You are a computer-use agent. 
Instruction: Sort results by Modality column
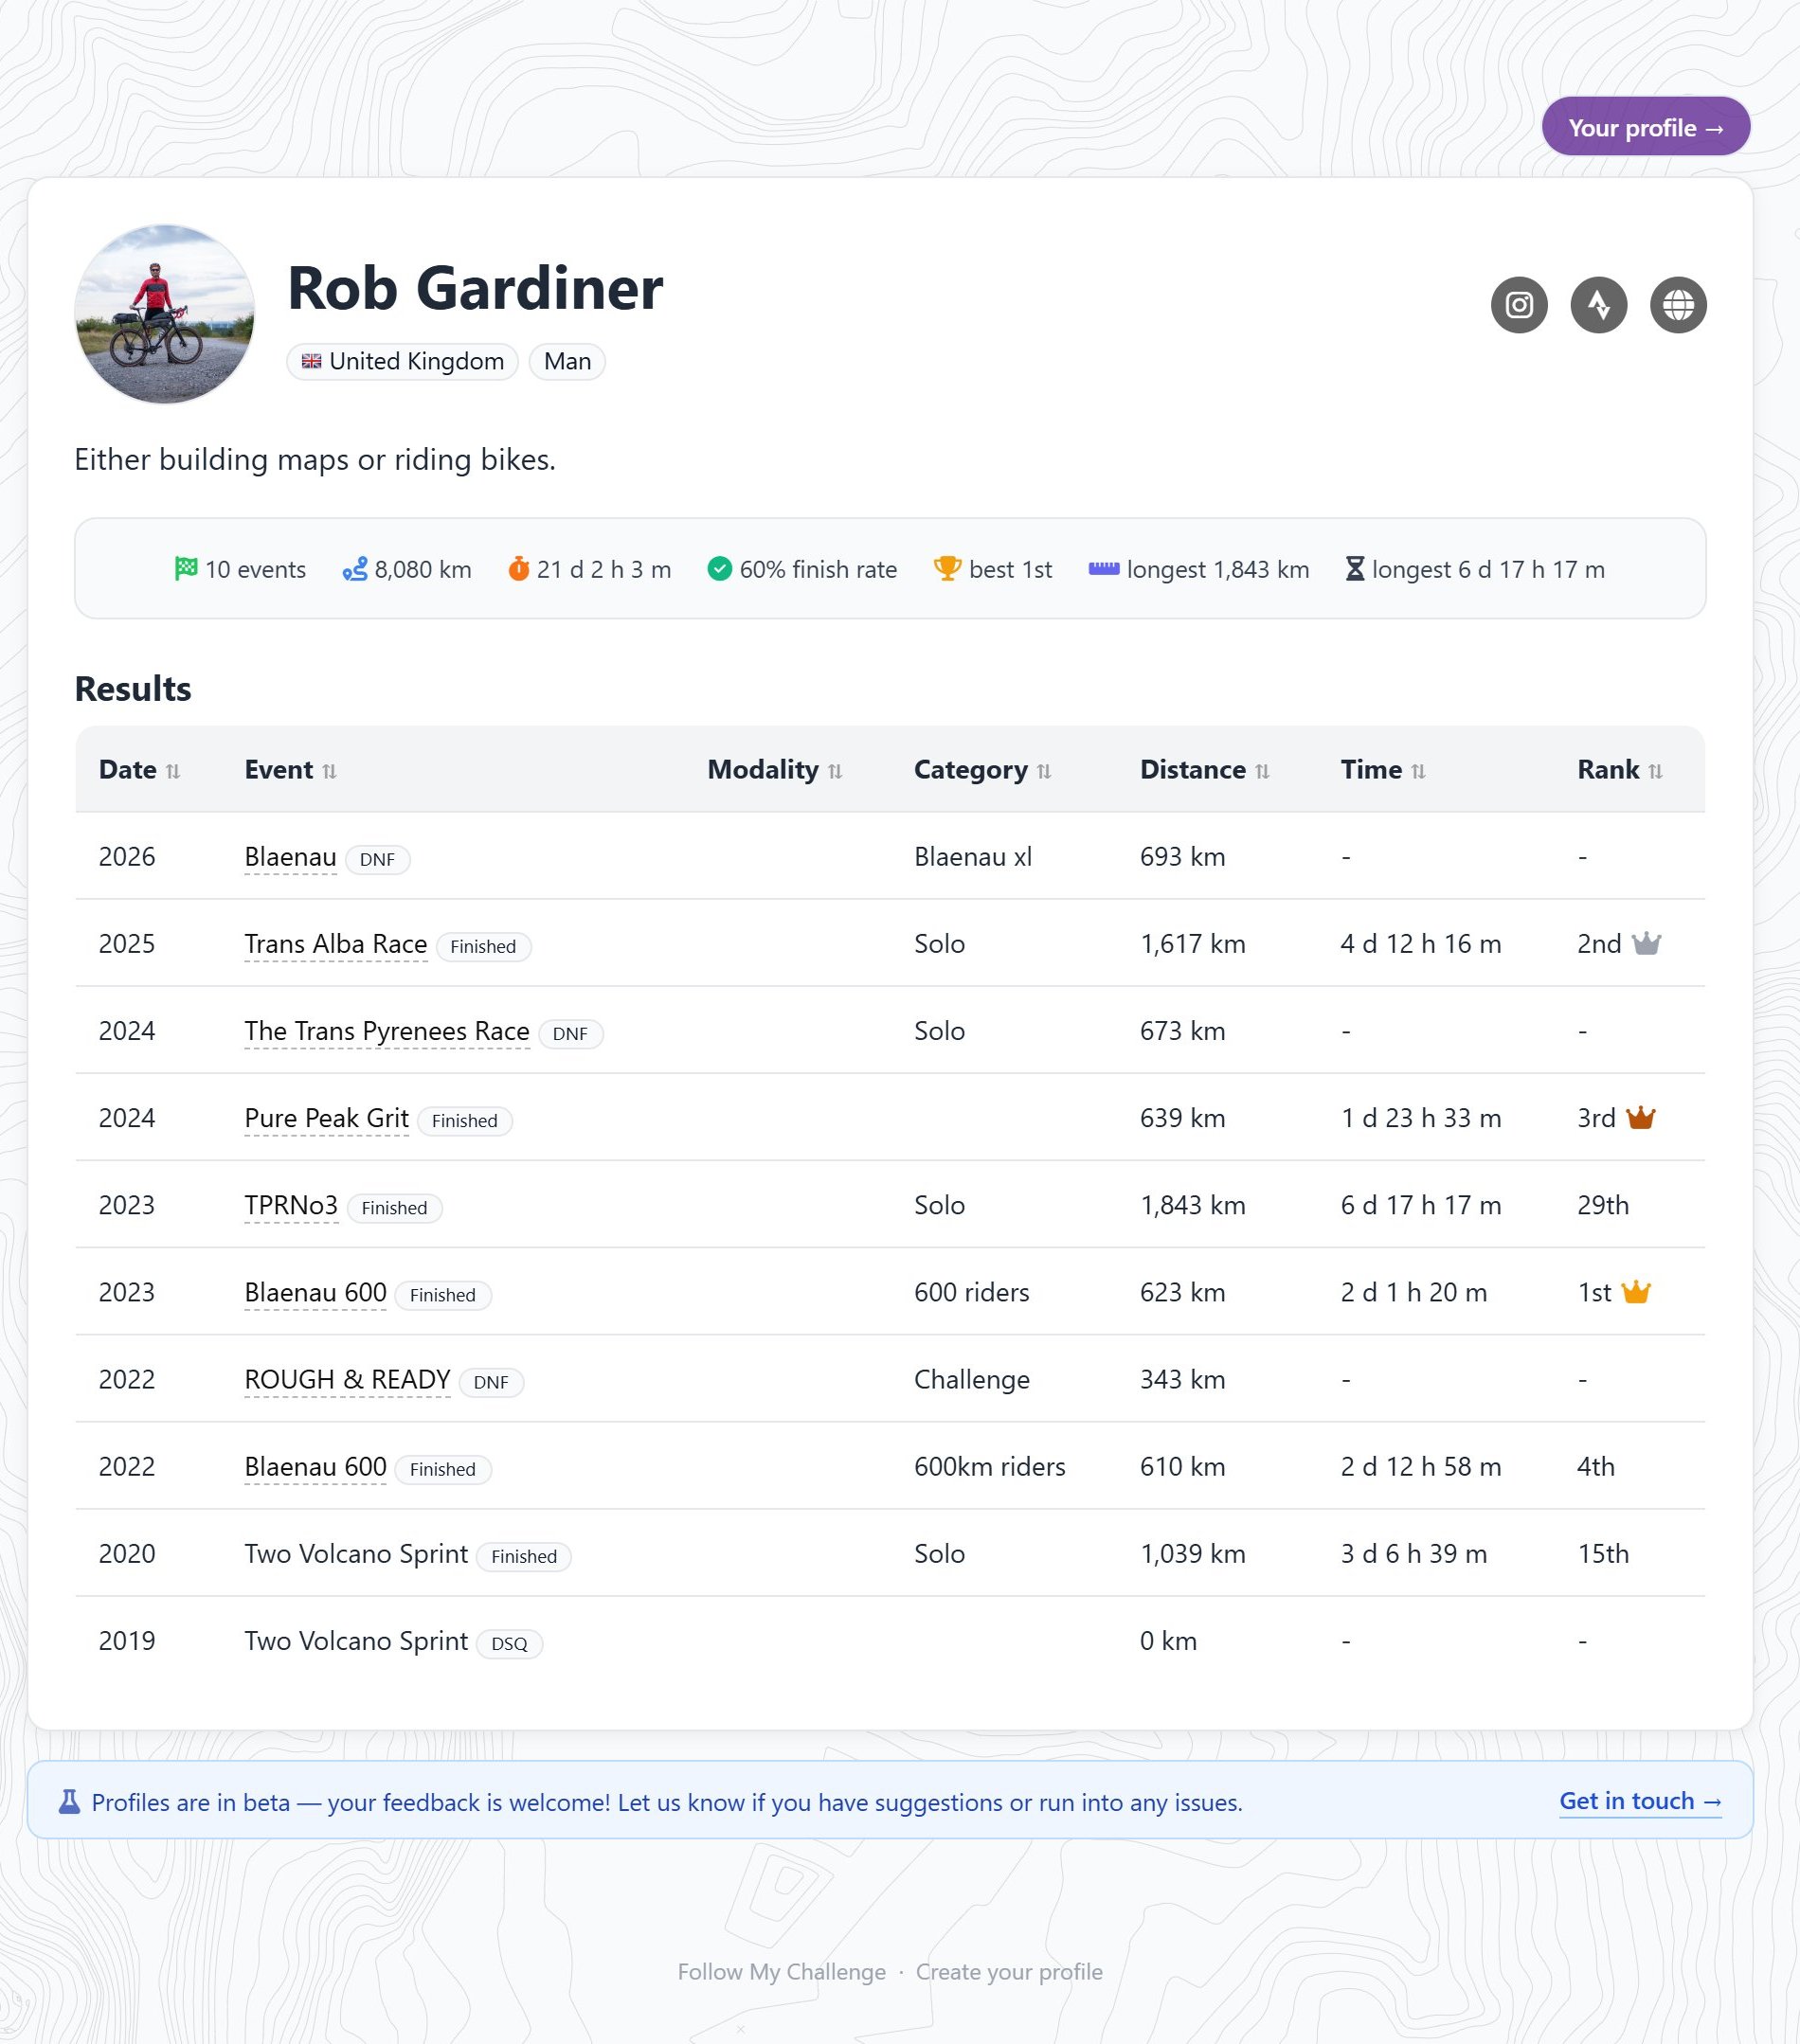775,770
